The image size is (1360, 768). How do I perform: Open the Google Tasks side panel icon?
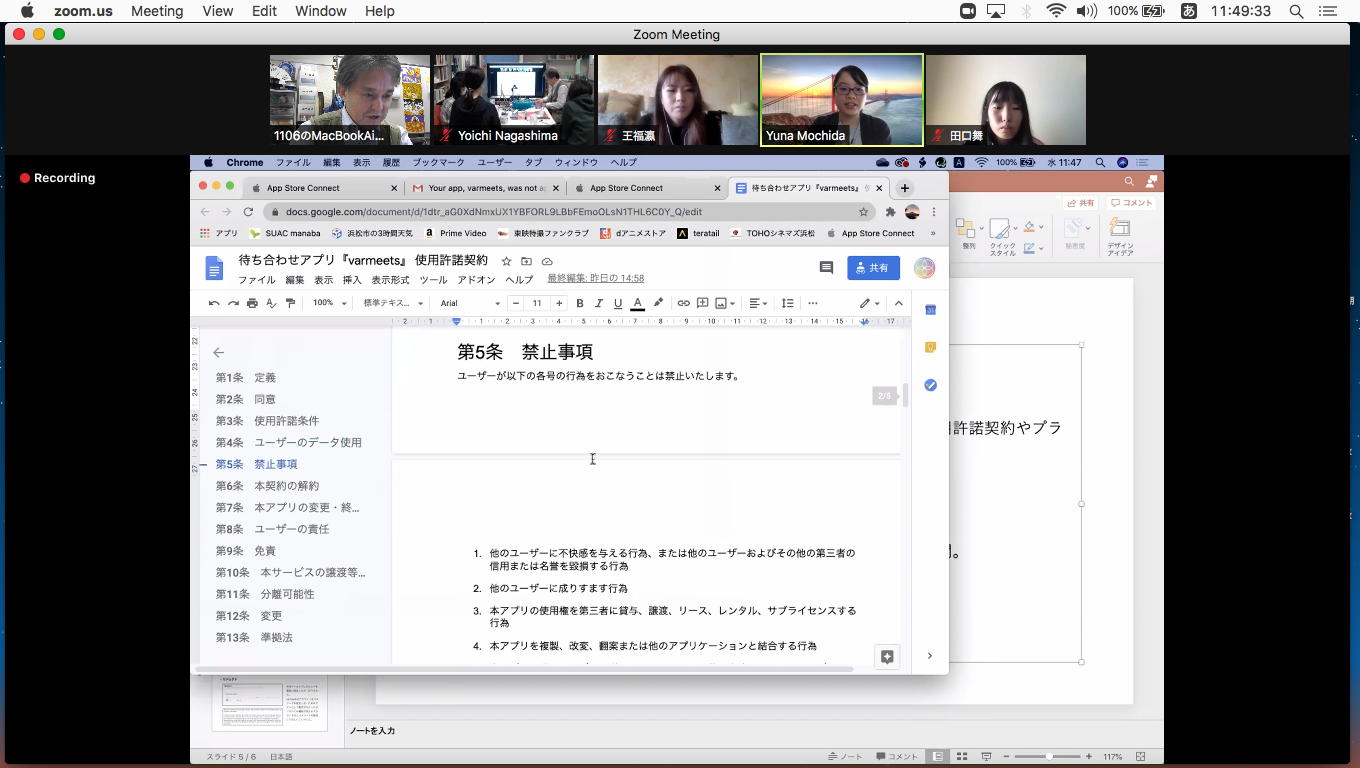pos(930,385)
